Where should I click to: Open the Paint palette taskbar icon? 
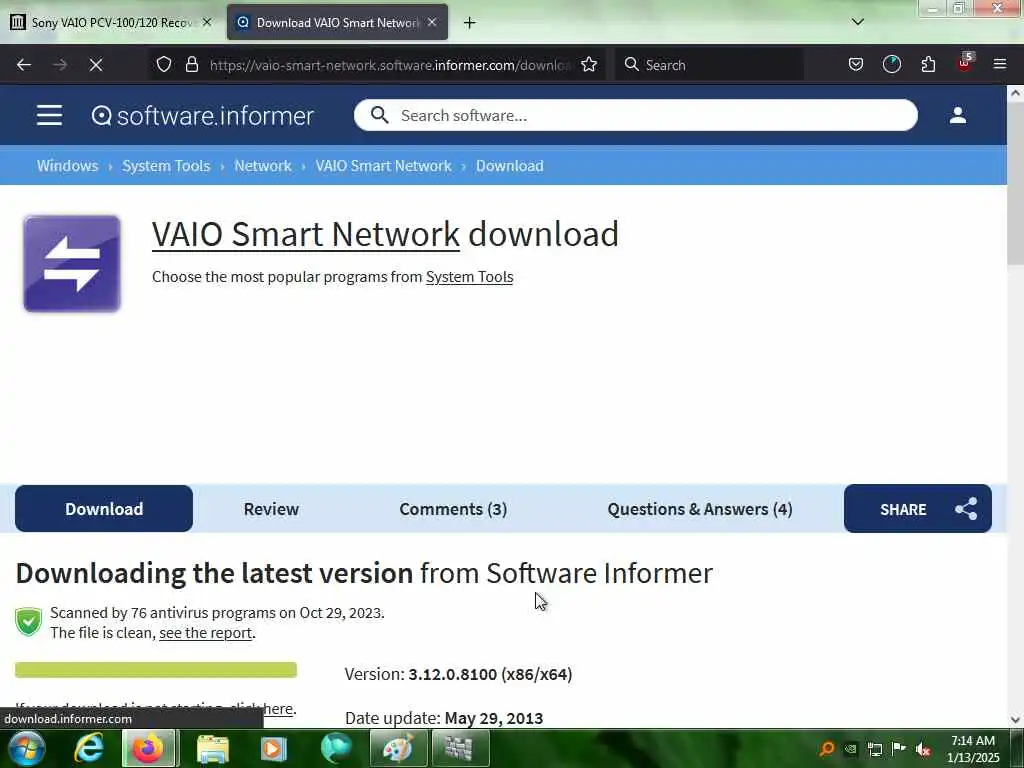(x=398, y=748)
